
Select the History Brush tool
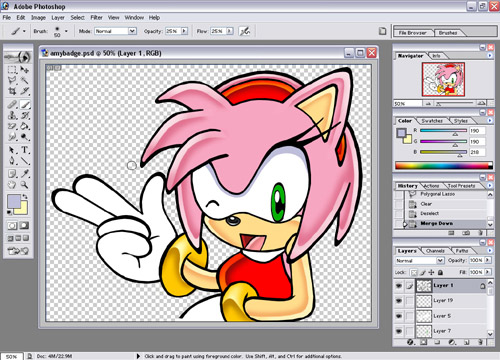click(x=24, y=115)
